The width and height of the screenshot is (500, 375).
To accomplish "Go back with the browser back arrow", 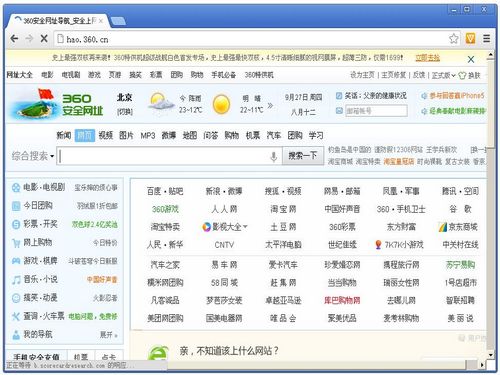I will 14,39.
